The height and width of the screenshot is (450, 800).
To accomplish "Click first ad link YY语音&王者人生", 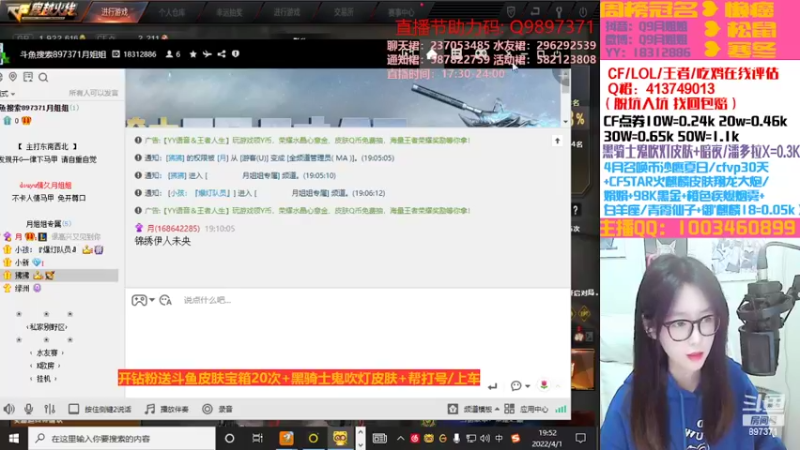I will coord(196,140).
